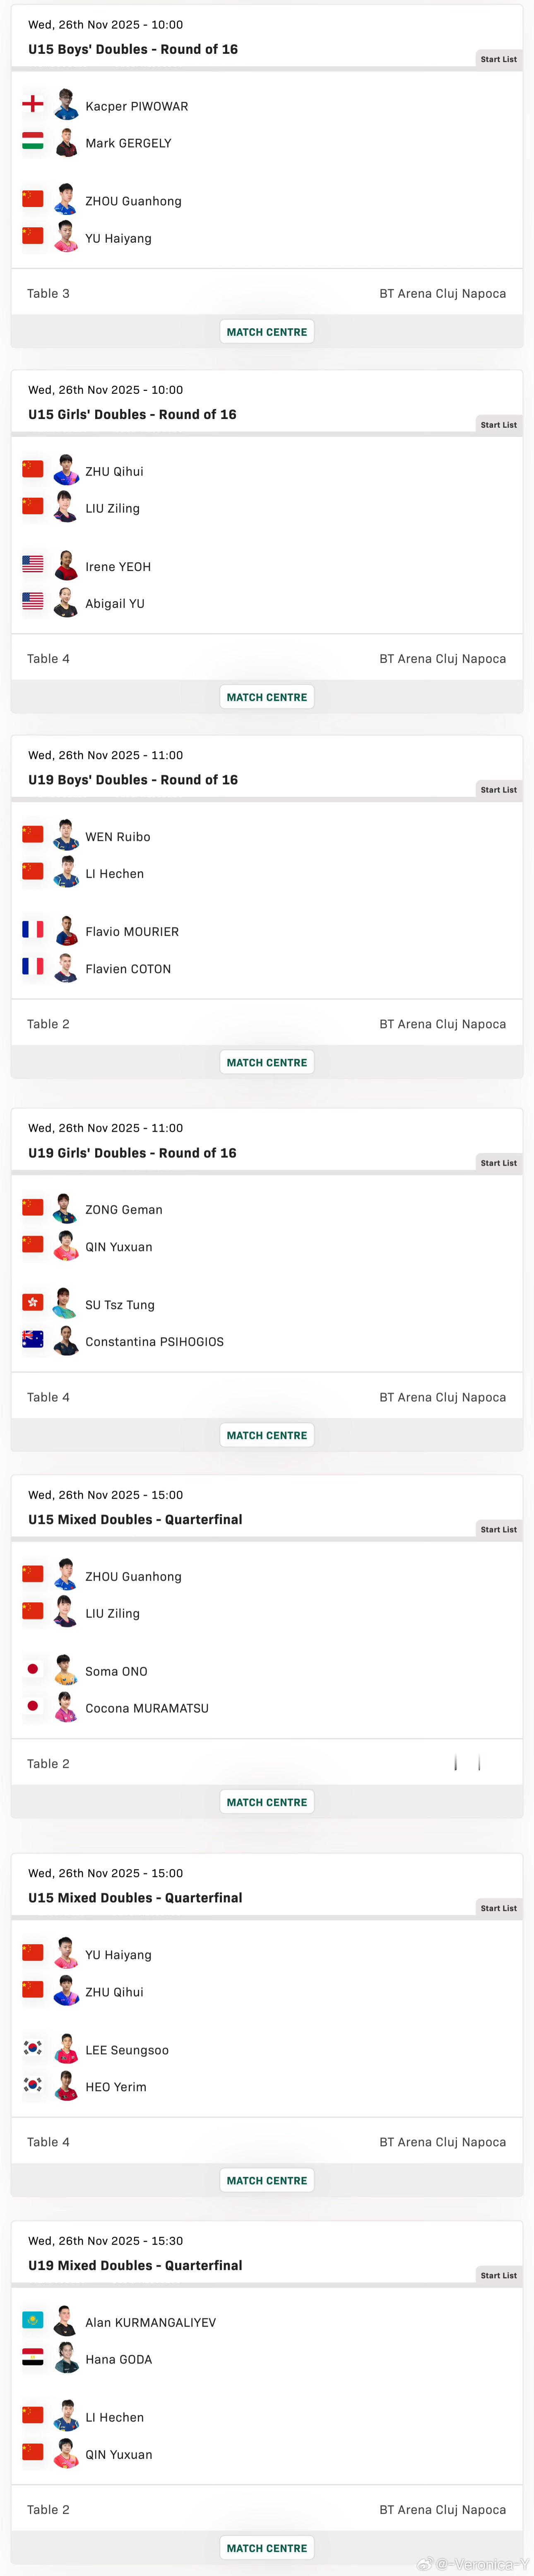The image size is (534, 2576).
Task: Open player name link HEO Yerim
Action: (116, 2087)
